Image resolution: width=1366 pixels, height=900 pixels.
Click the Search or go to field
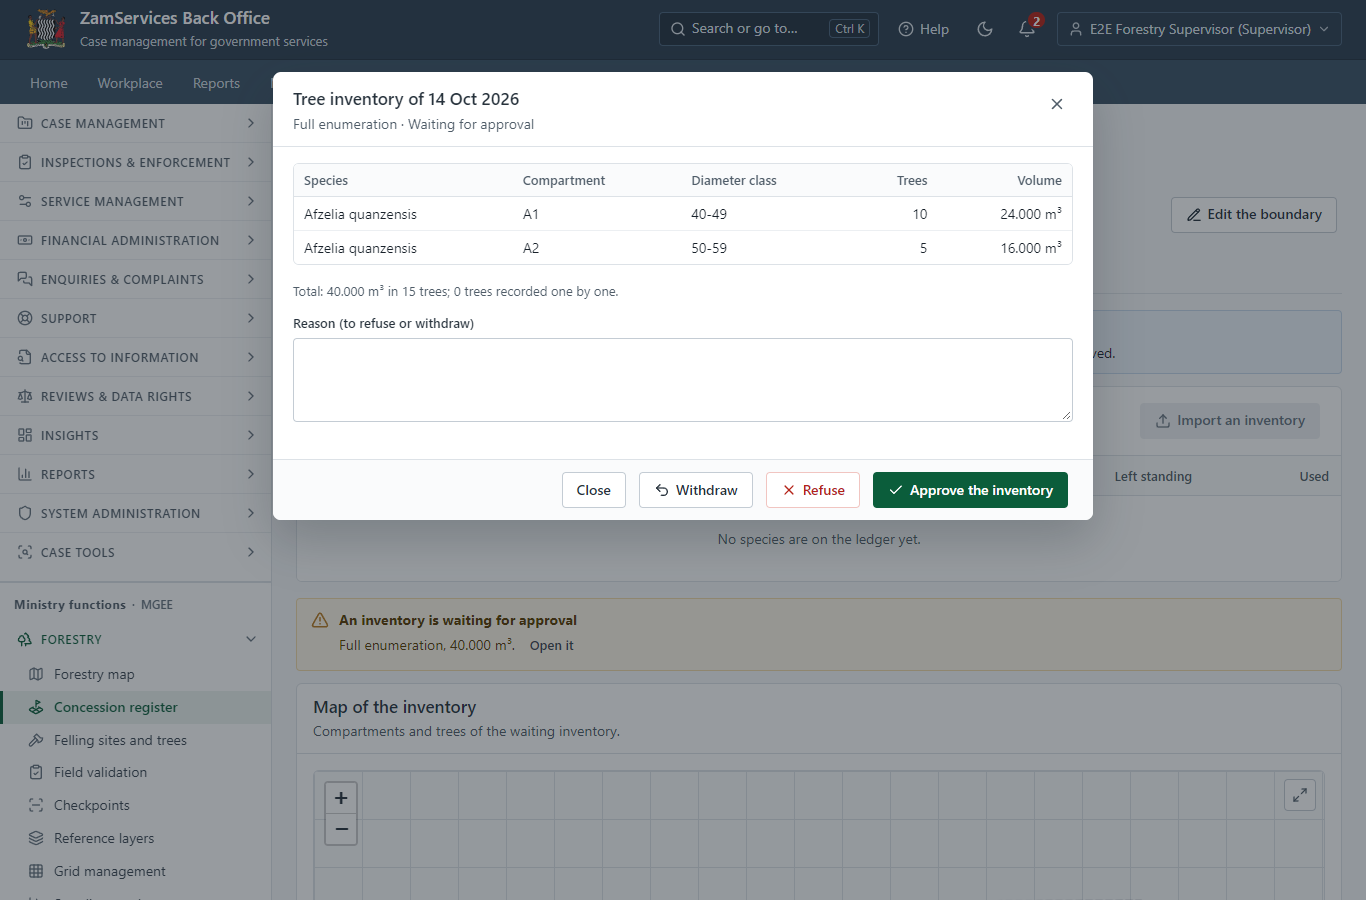click(x=769, y=29)
